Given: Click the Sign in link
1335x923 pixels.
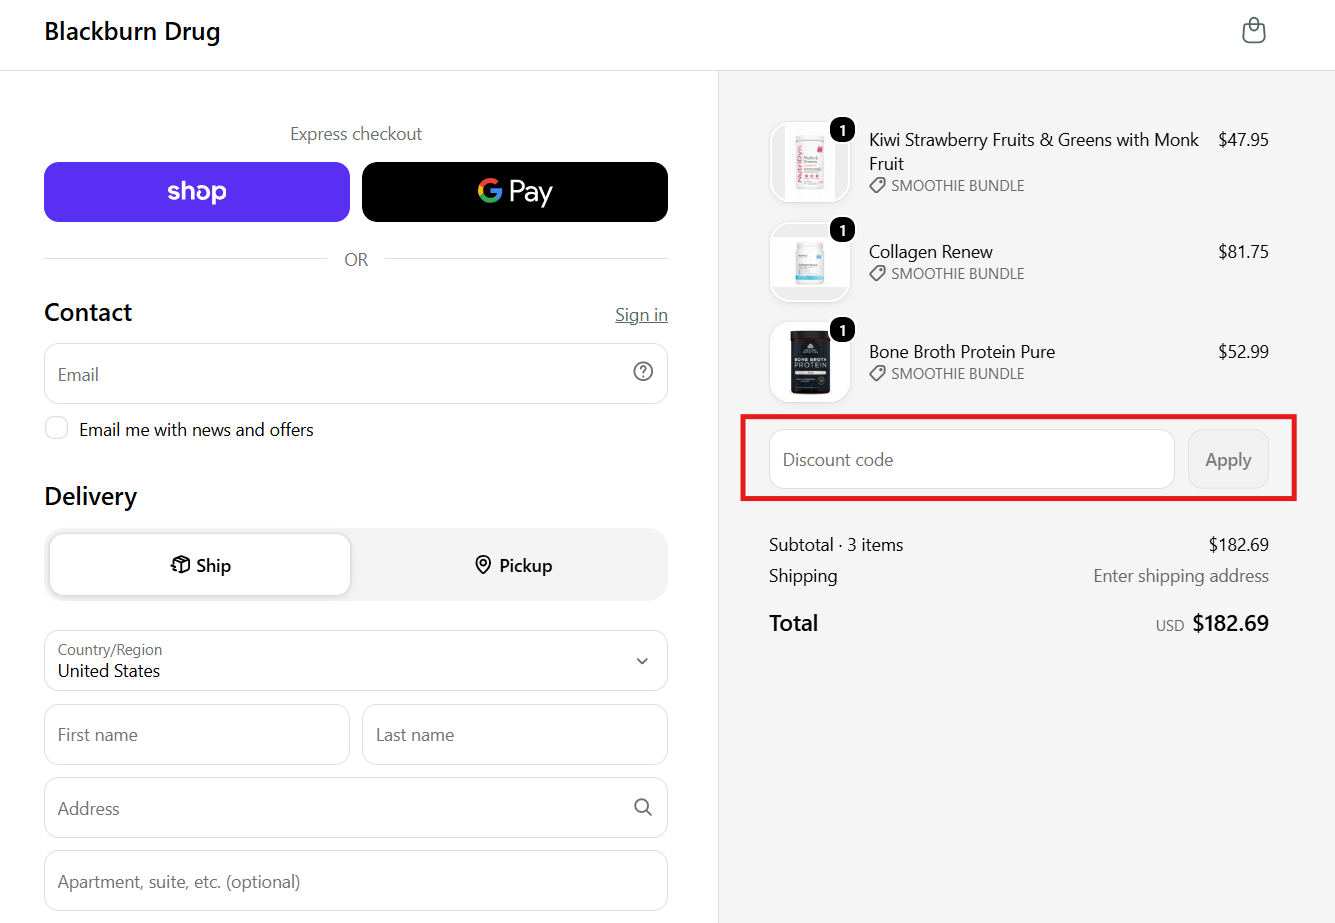Looking at the screenshot, I should 641,315.
